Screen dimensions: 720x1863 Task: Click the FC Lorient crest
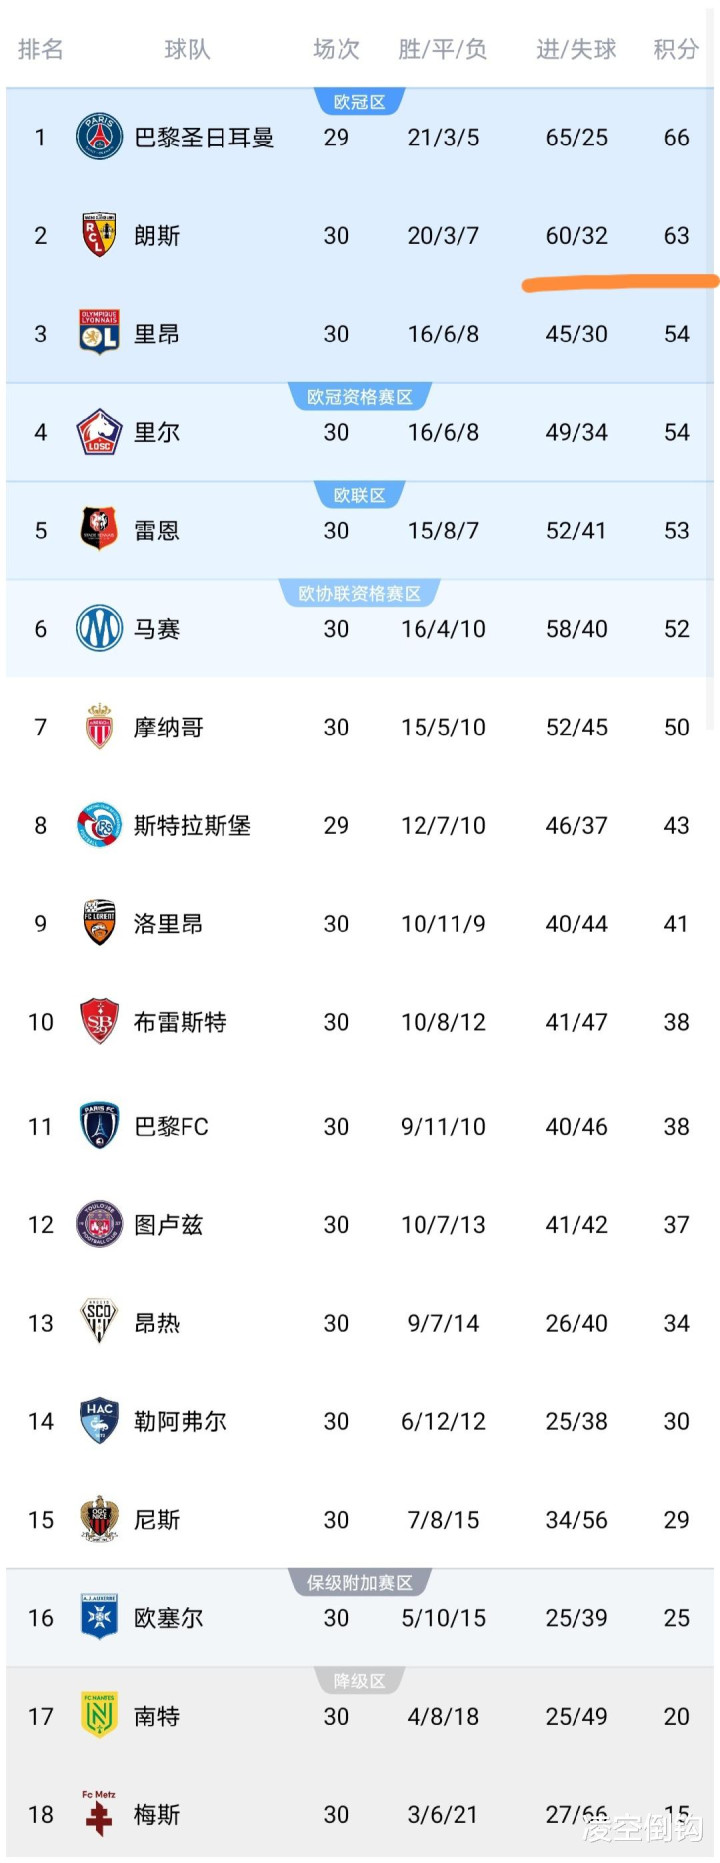pos(99,922)
